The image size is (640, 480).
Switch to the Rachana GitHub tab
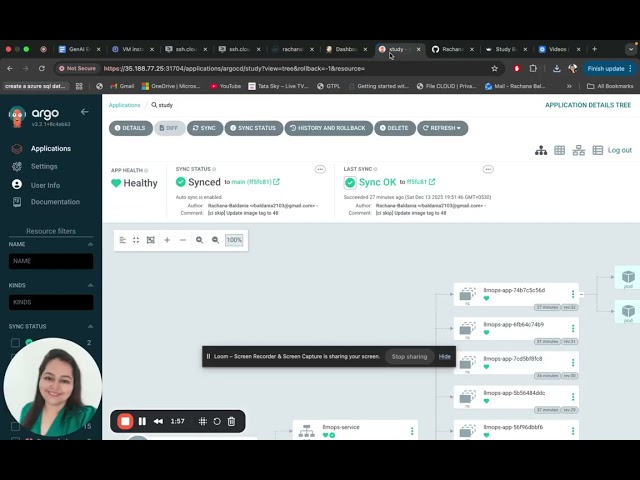[x=452, y=49]
